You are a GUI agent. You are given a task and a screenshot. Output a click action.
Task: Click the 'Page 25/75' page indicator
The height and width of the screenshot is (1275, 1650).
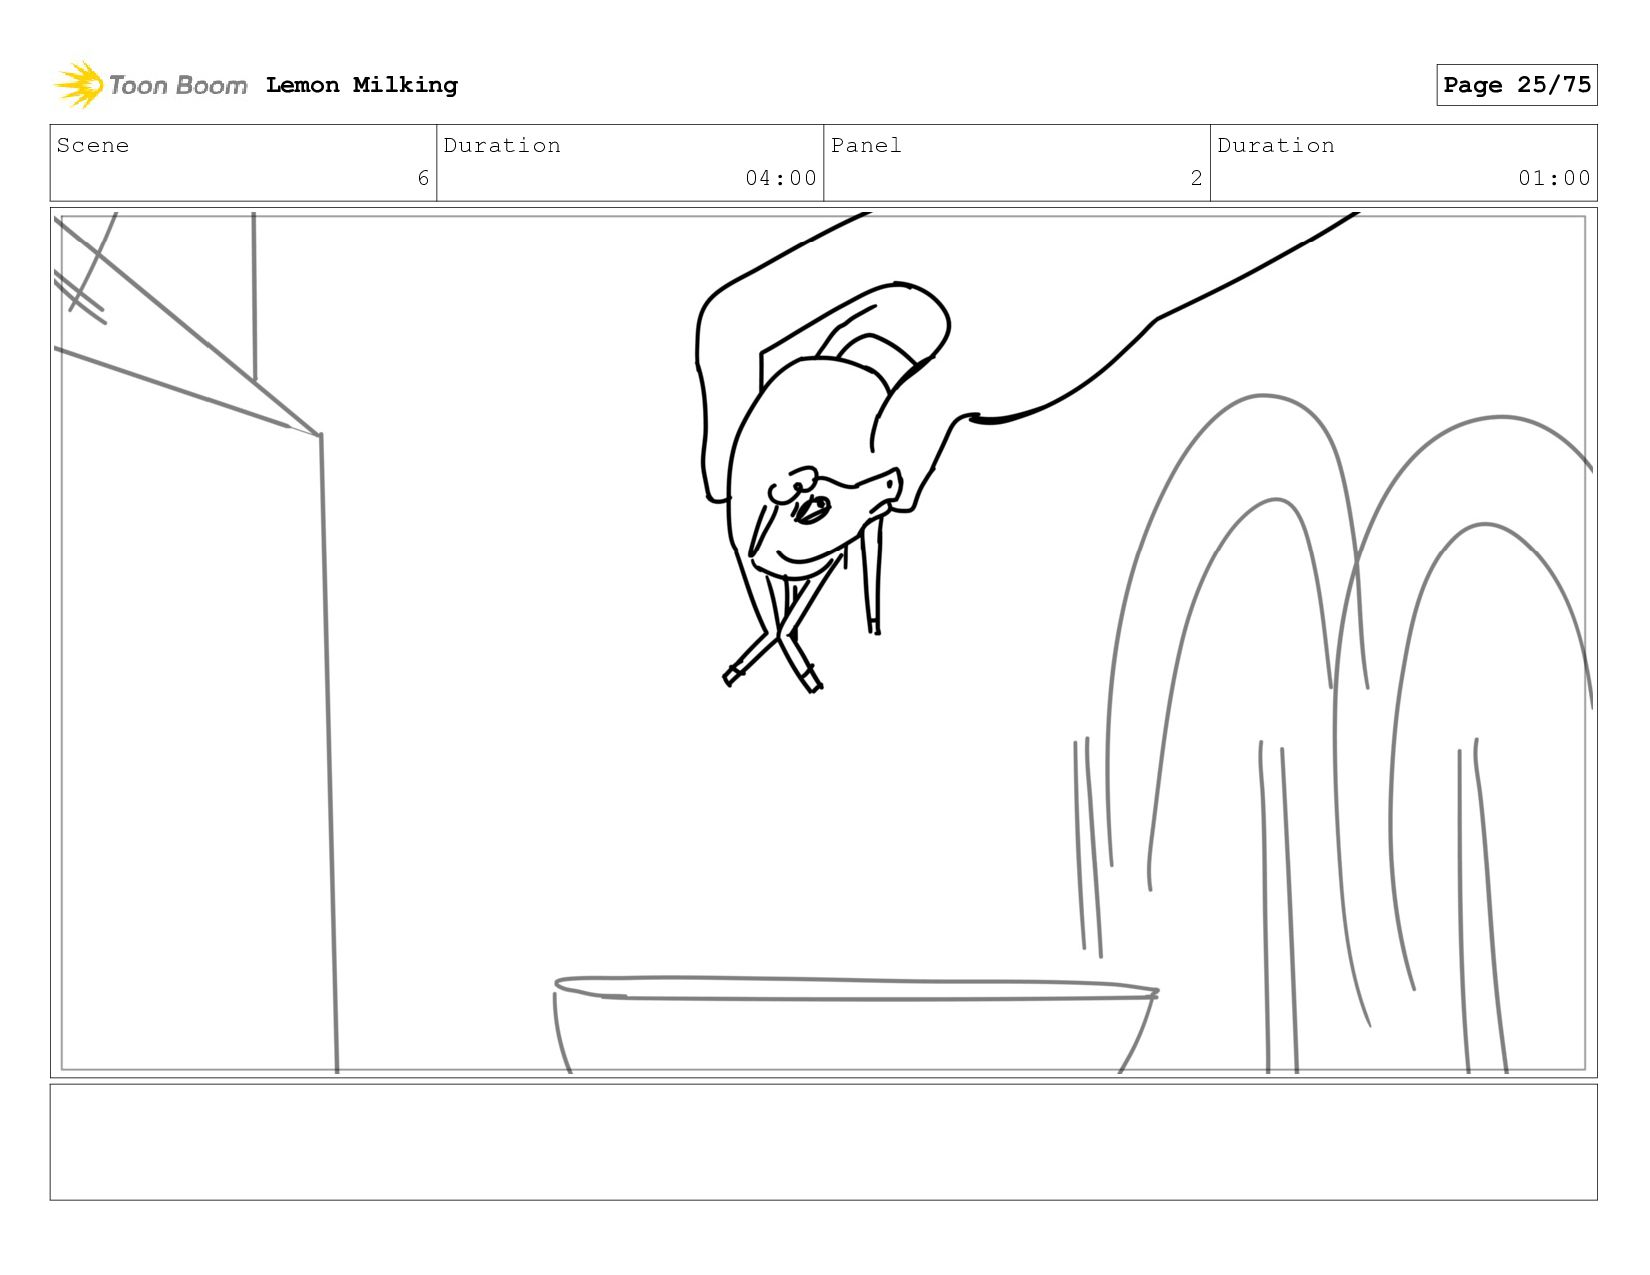(x=1517, y=85)
